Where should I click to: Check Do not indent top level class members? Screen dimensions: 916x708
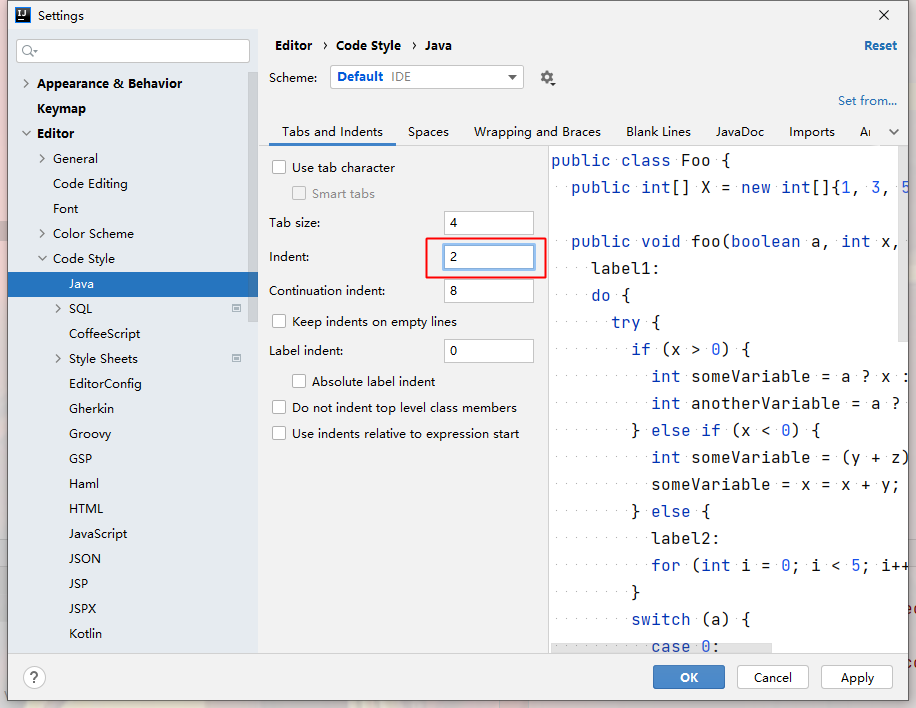(x=279, y=407)
